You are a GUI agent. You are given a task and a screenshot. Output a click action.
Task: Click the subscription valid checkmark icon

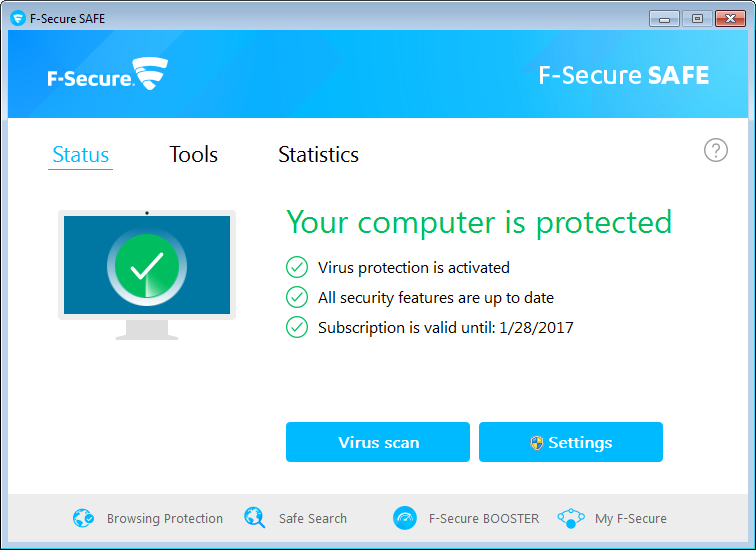point(297,327)
